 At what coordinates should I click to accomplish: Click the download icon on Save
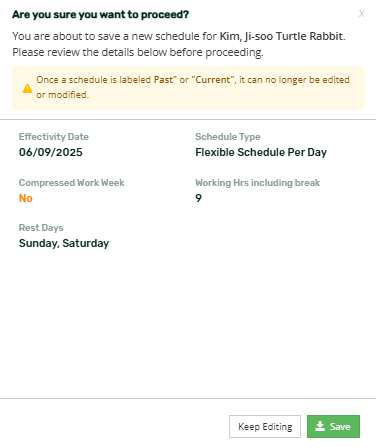[x=320, y=426]
